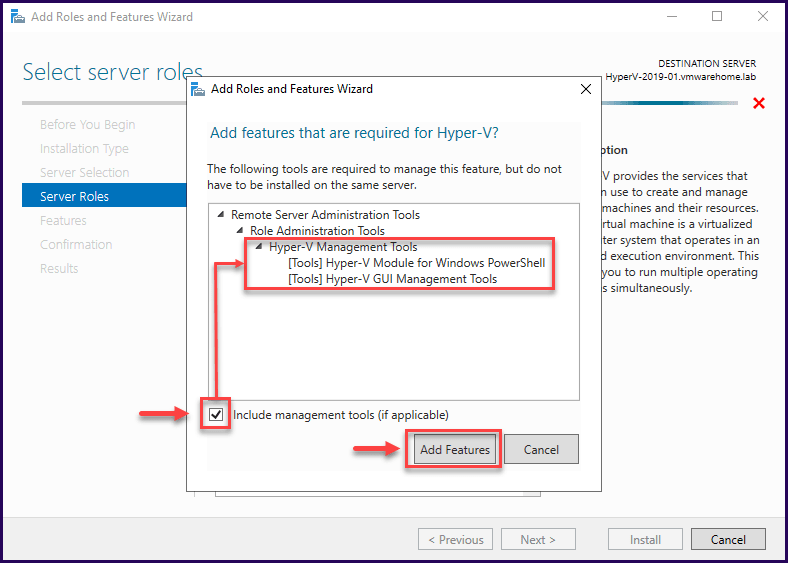The height and width of the screenshot is (563, 788).
Task: Select Hyper-V GUI Management Tools item
Action: click(392, 278)
